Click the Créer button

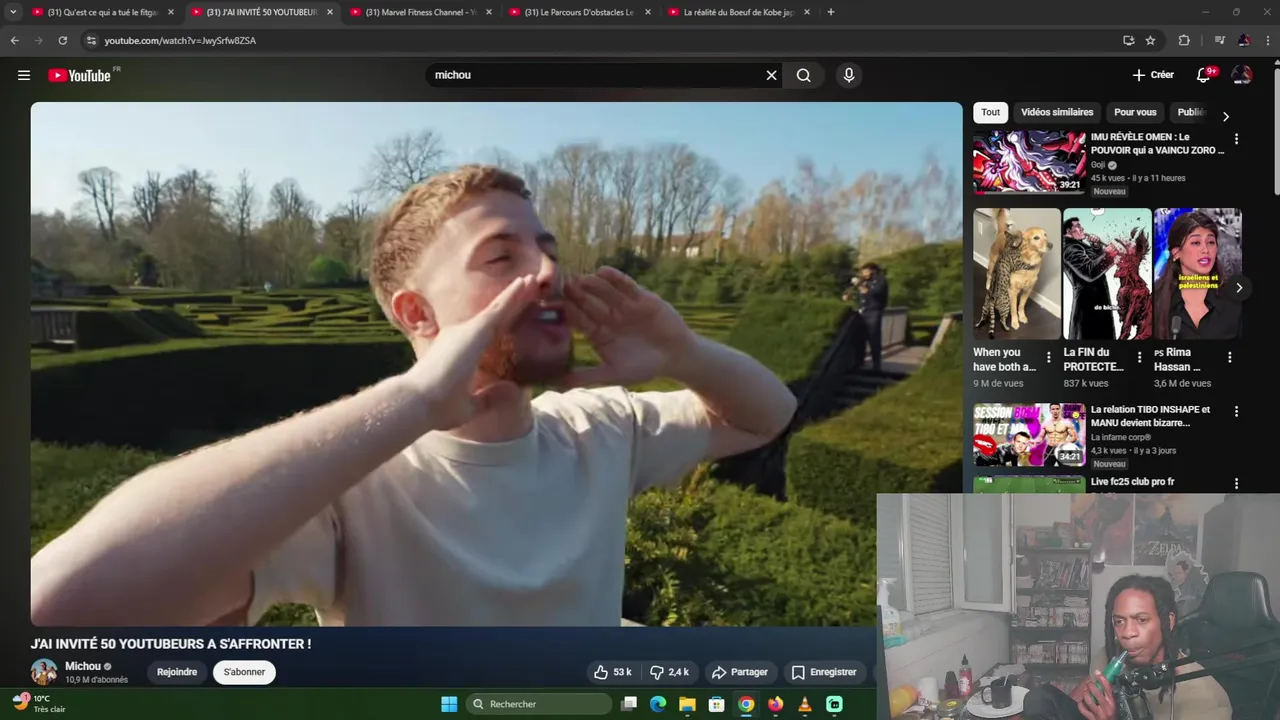(x=1153, y=75)
